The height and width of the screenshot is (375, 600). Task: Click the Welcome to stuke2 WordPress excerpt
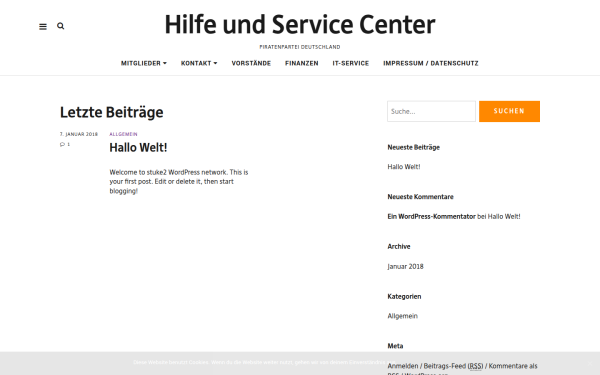[x=179, y=181]
